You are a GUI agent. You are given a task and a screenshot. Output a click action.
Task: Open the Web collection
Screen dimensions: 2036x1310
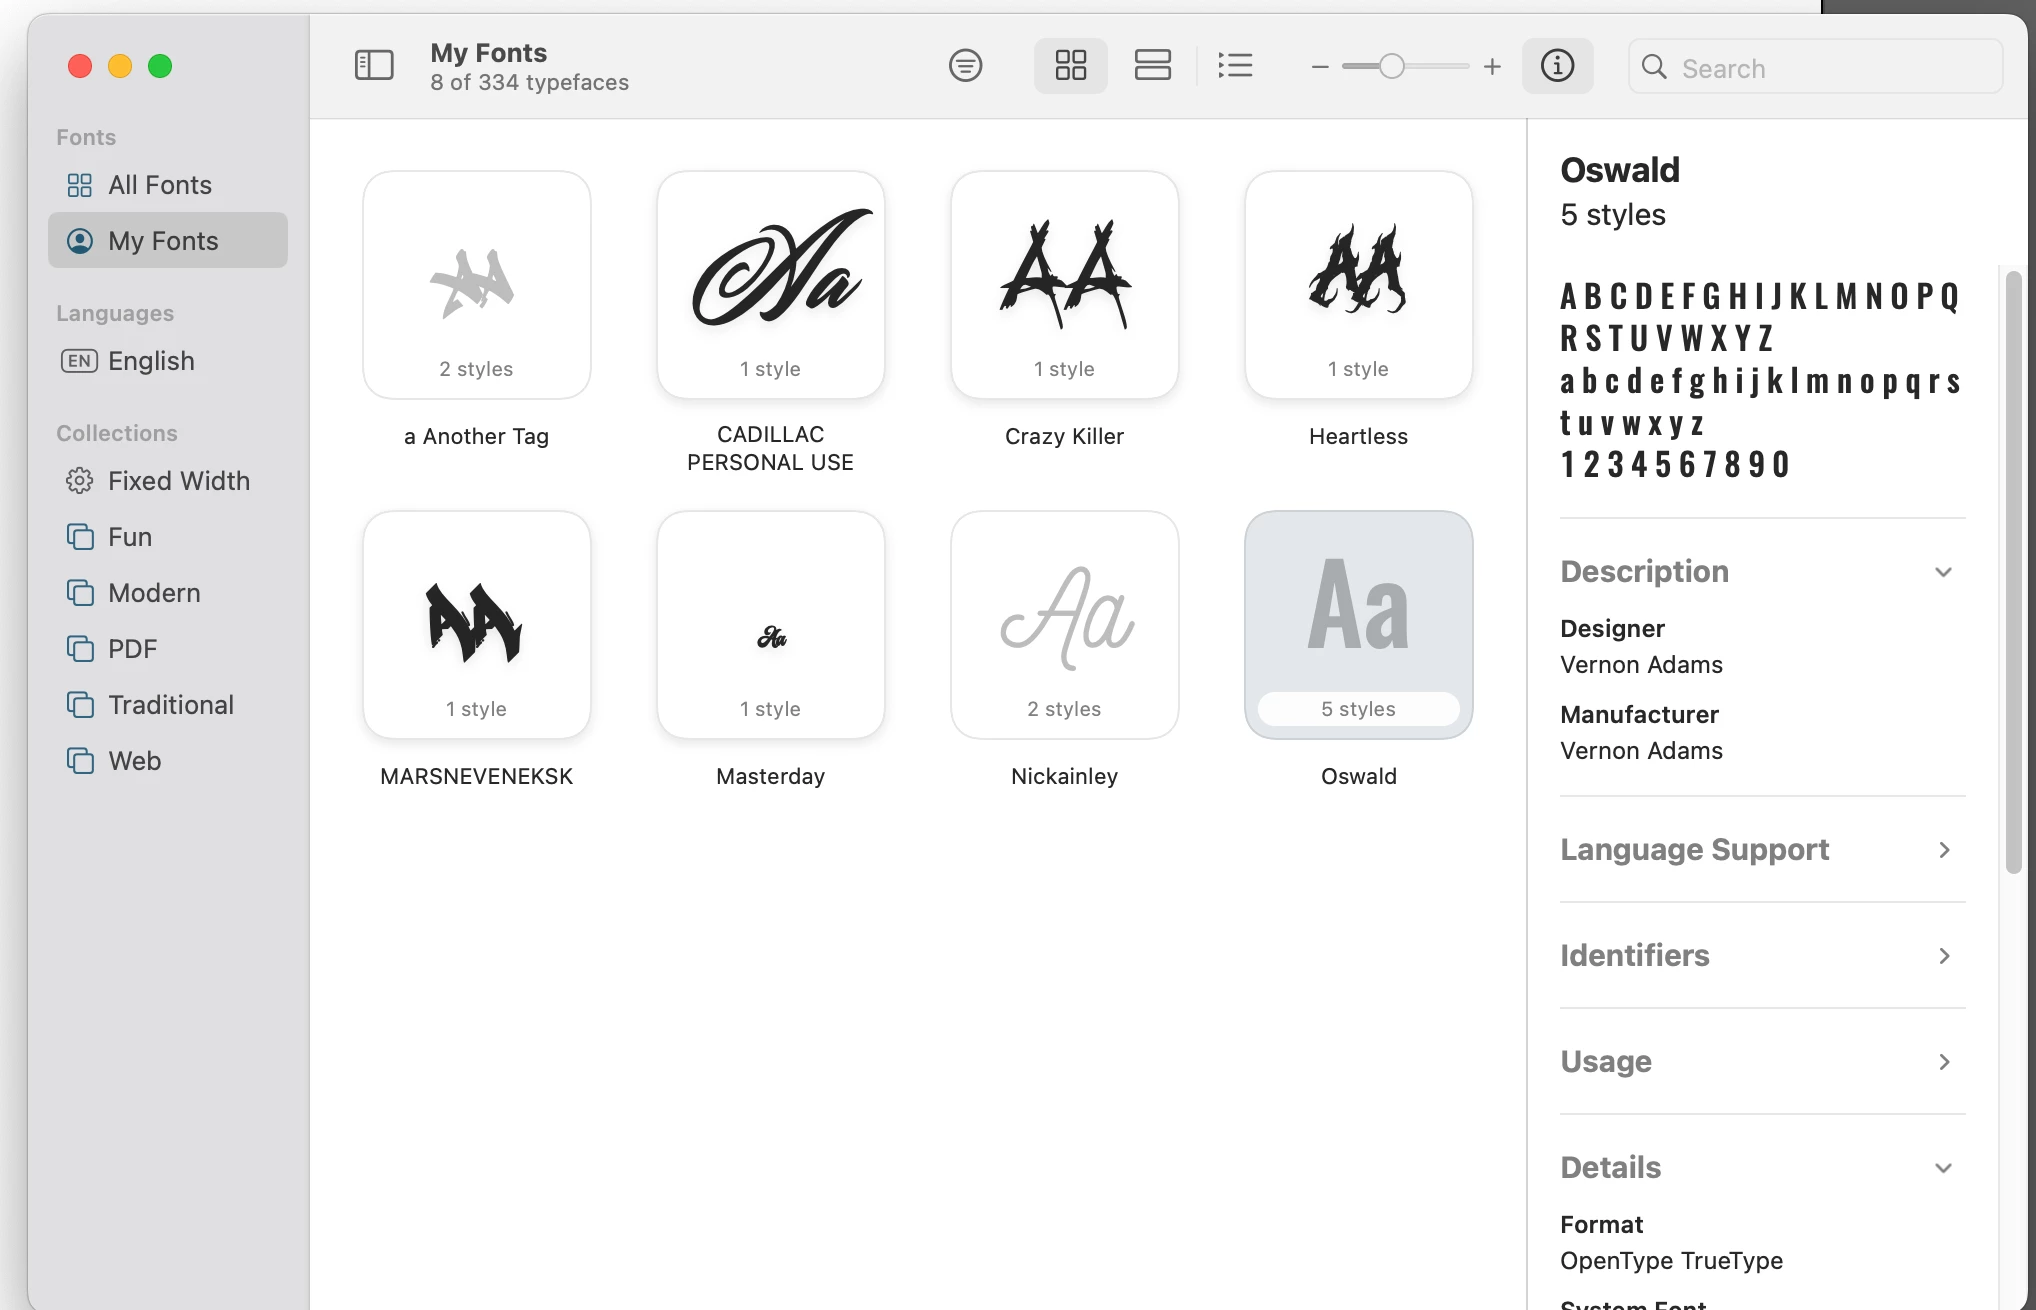pyautogui.click(x=134, y=761)
